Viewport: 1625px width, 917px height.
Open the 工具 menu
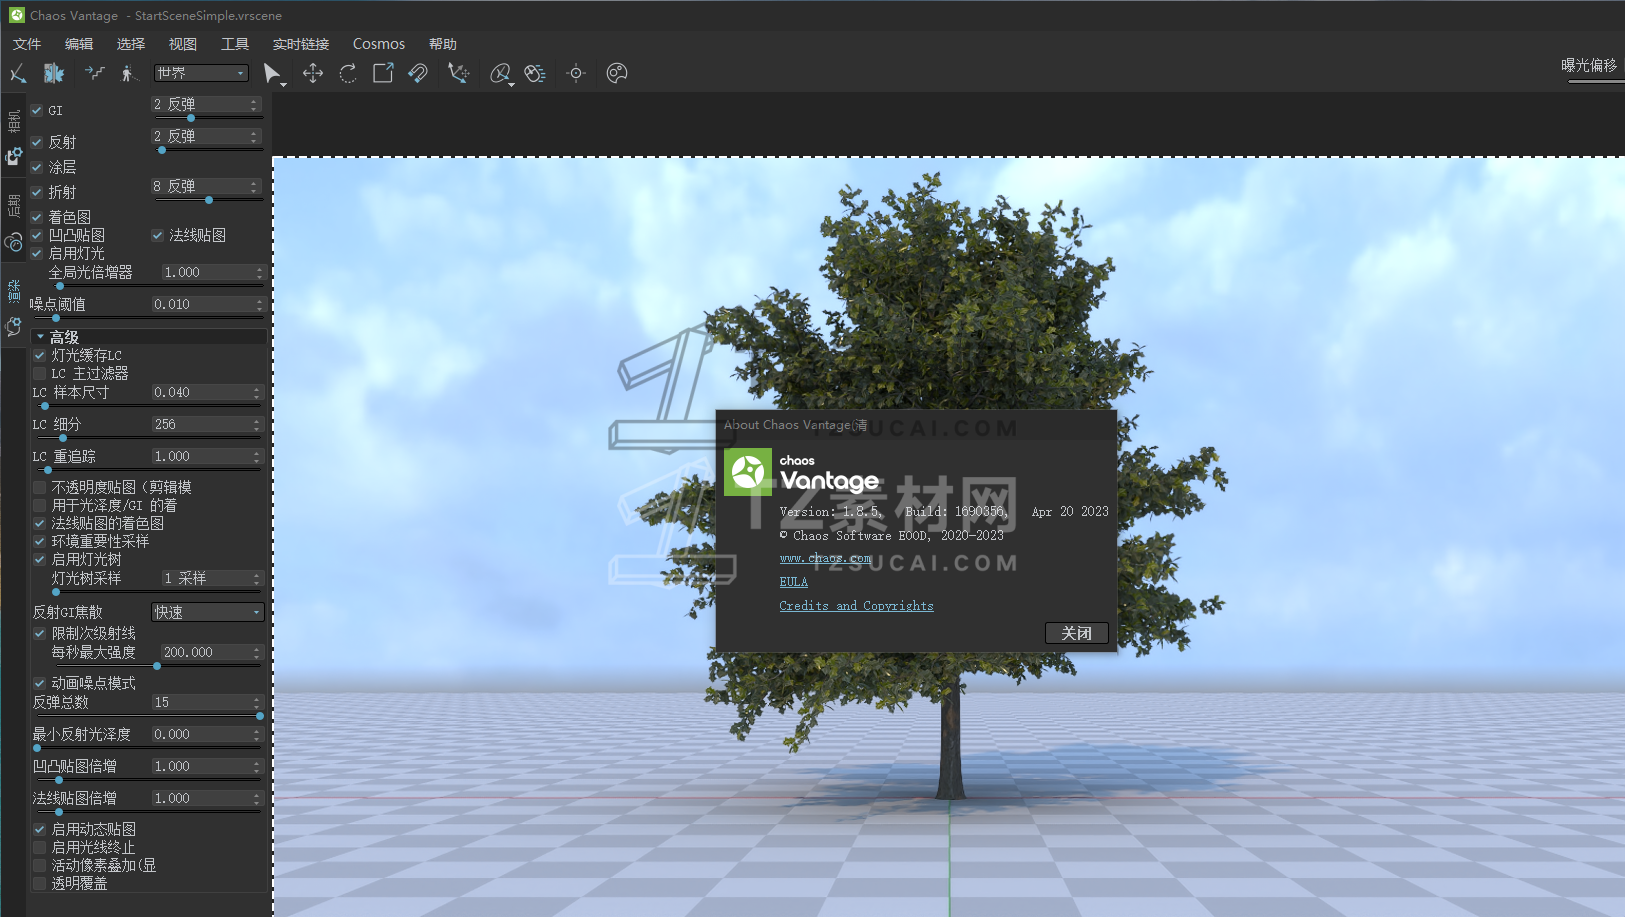[235, 44]
